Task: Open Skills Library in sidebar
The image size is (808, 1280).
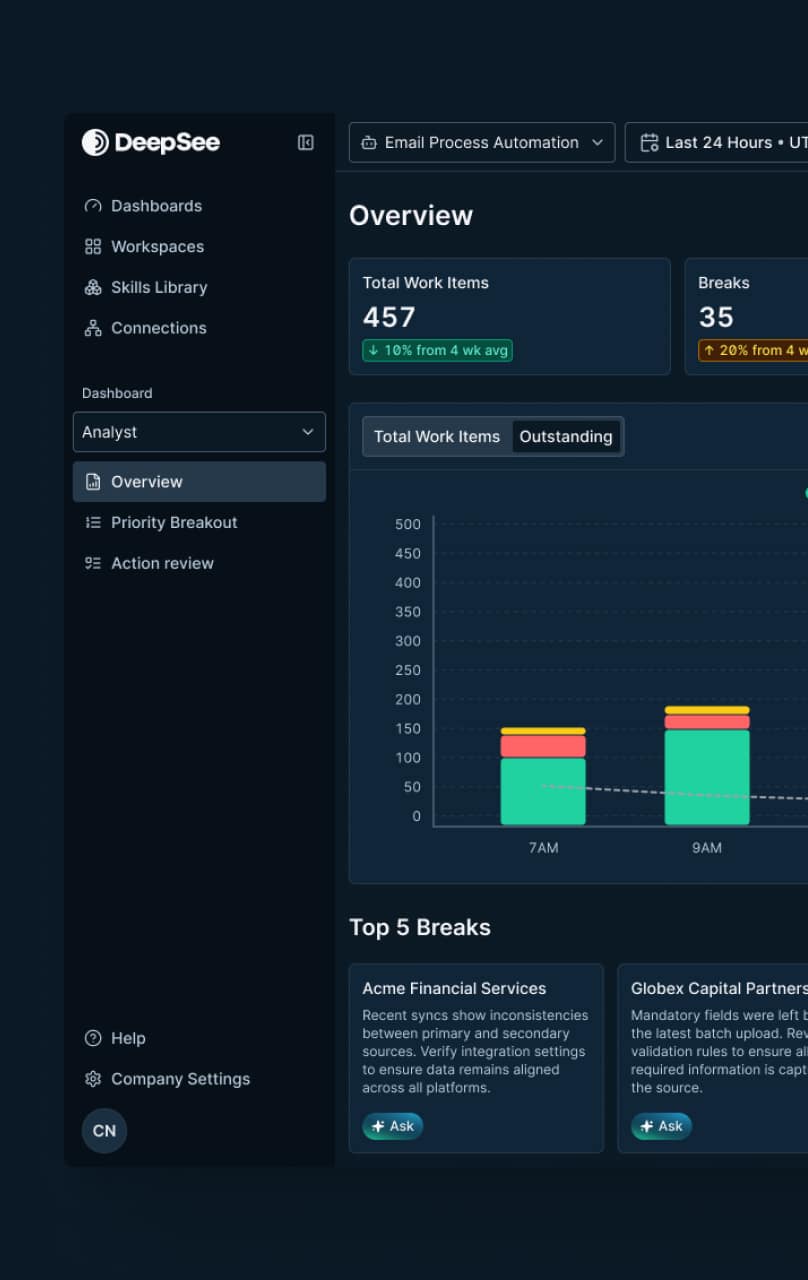Action: click(199, 288)
